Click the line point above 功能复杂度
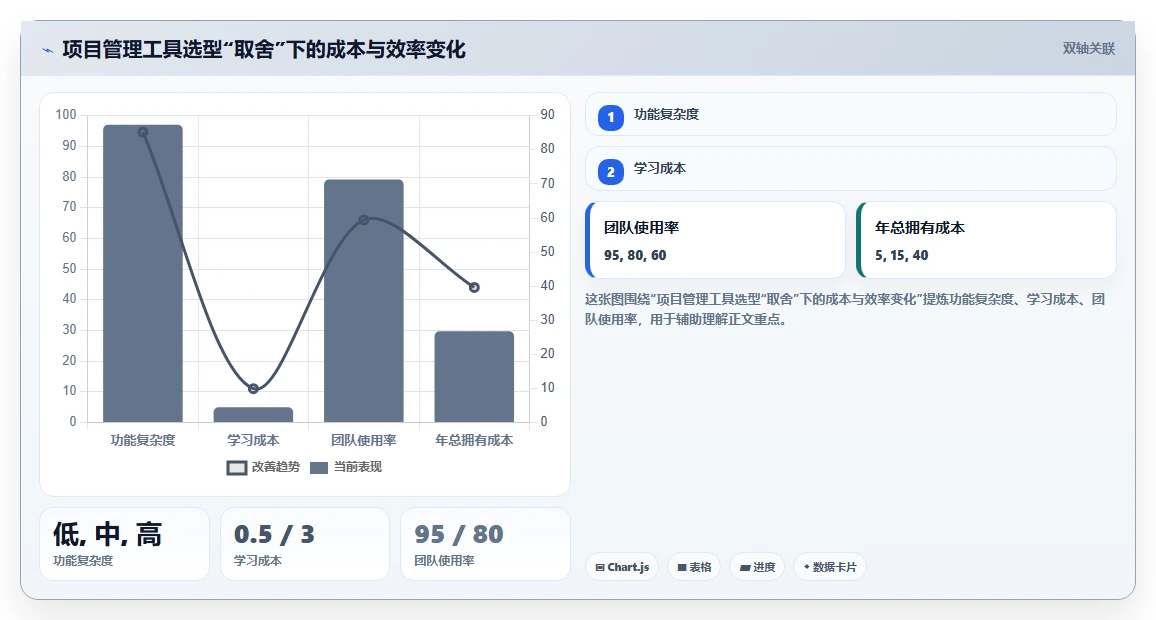1156x620 pixels. click(x=143, y=133)
